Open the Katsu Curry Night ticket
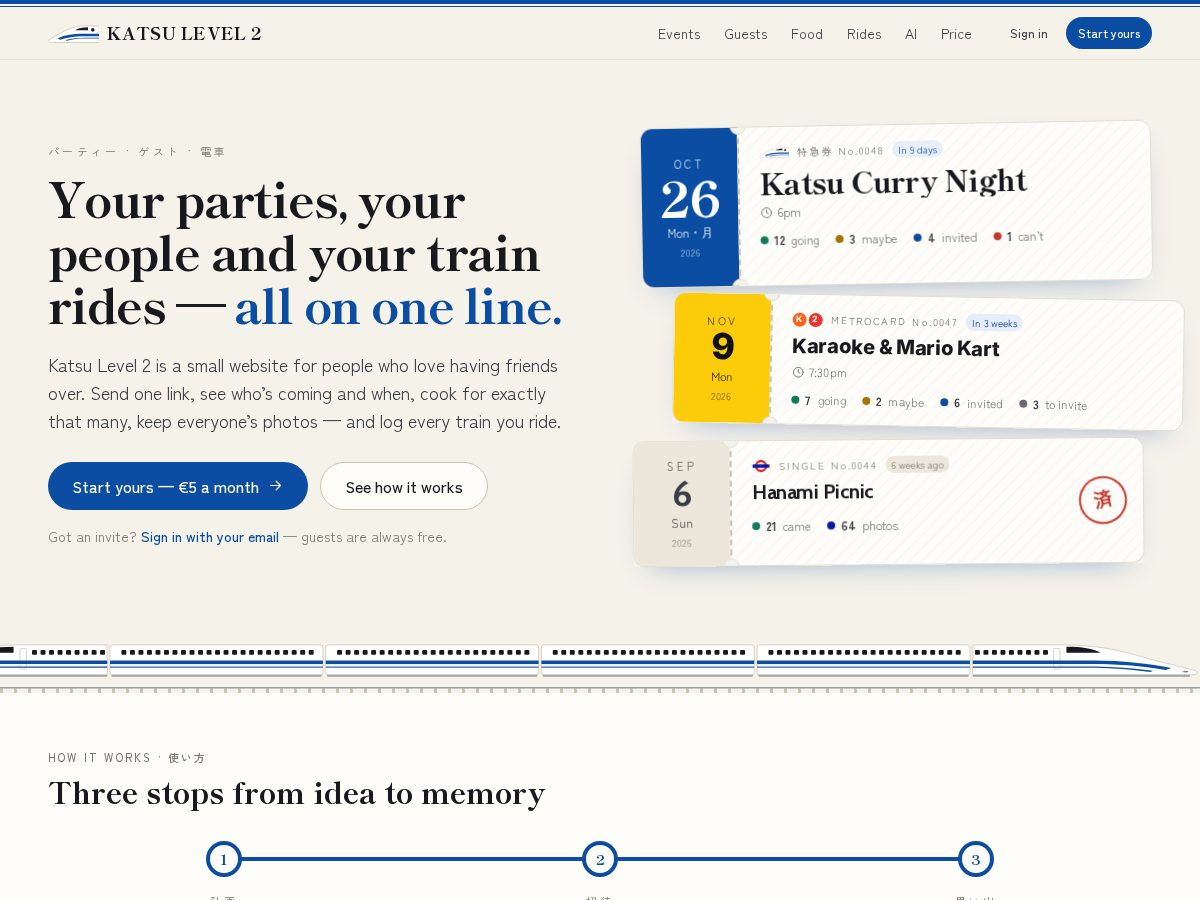The image size is (1200, 900). 896,205
